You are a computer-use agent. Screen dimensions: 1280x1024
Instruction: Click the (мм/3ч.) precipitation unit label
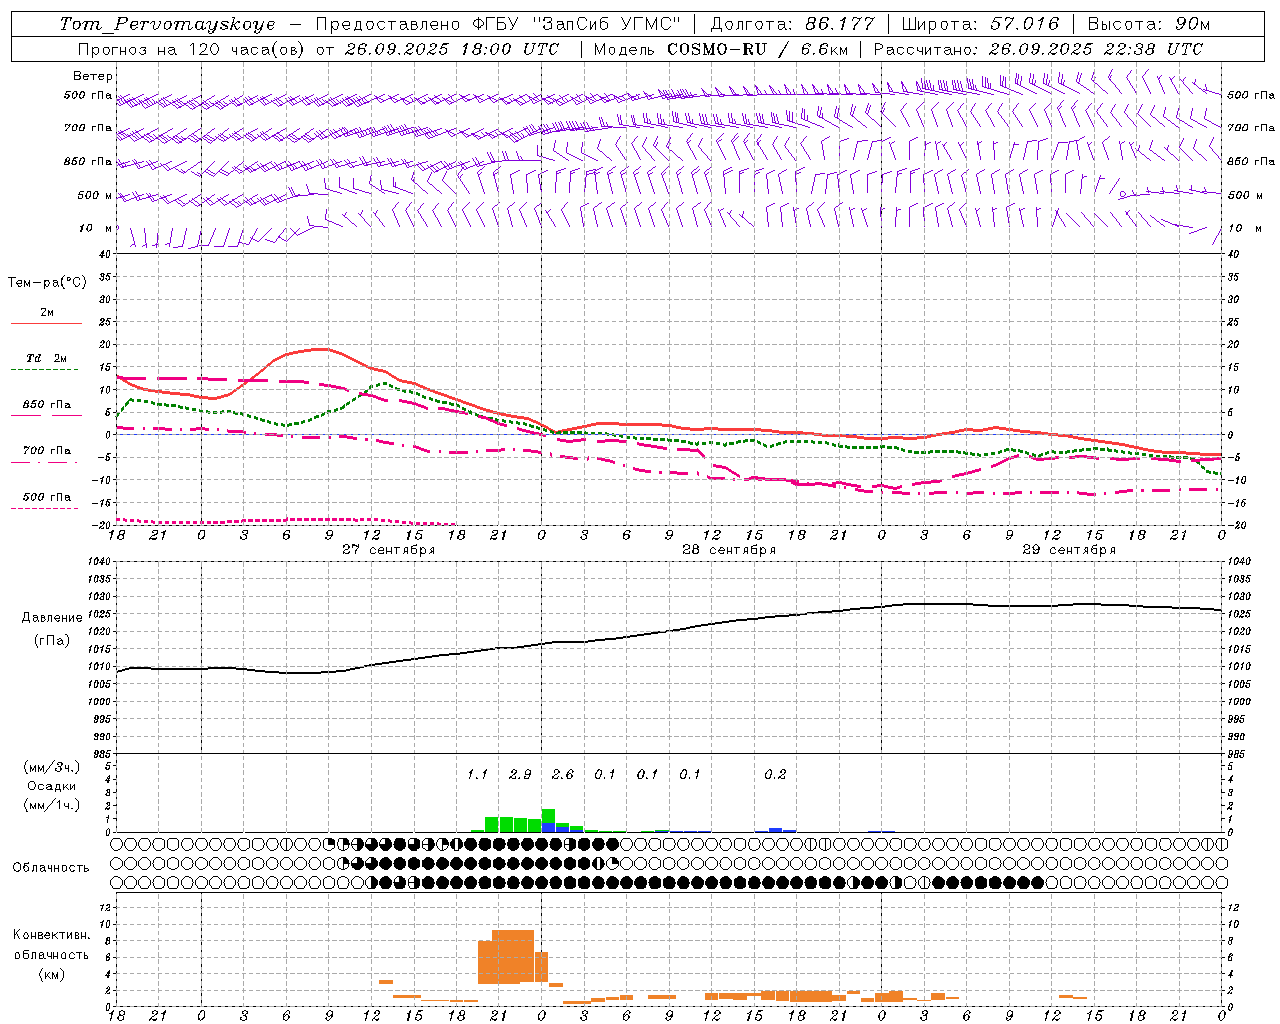click(52, 767)
